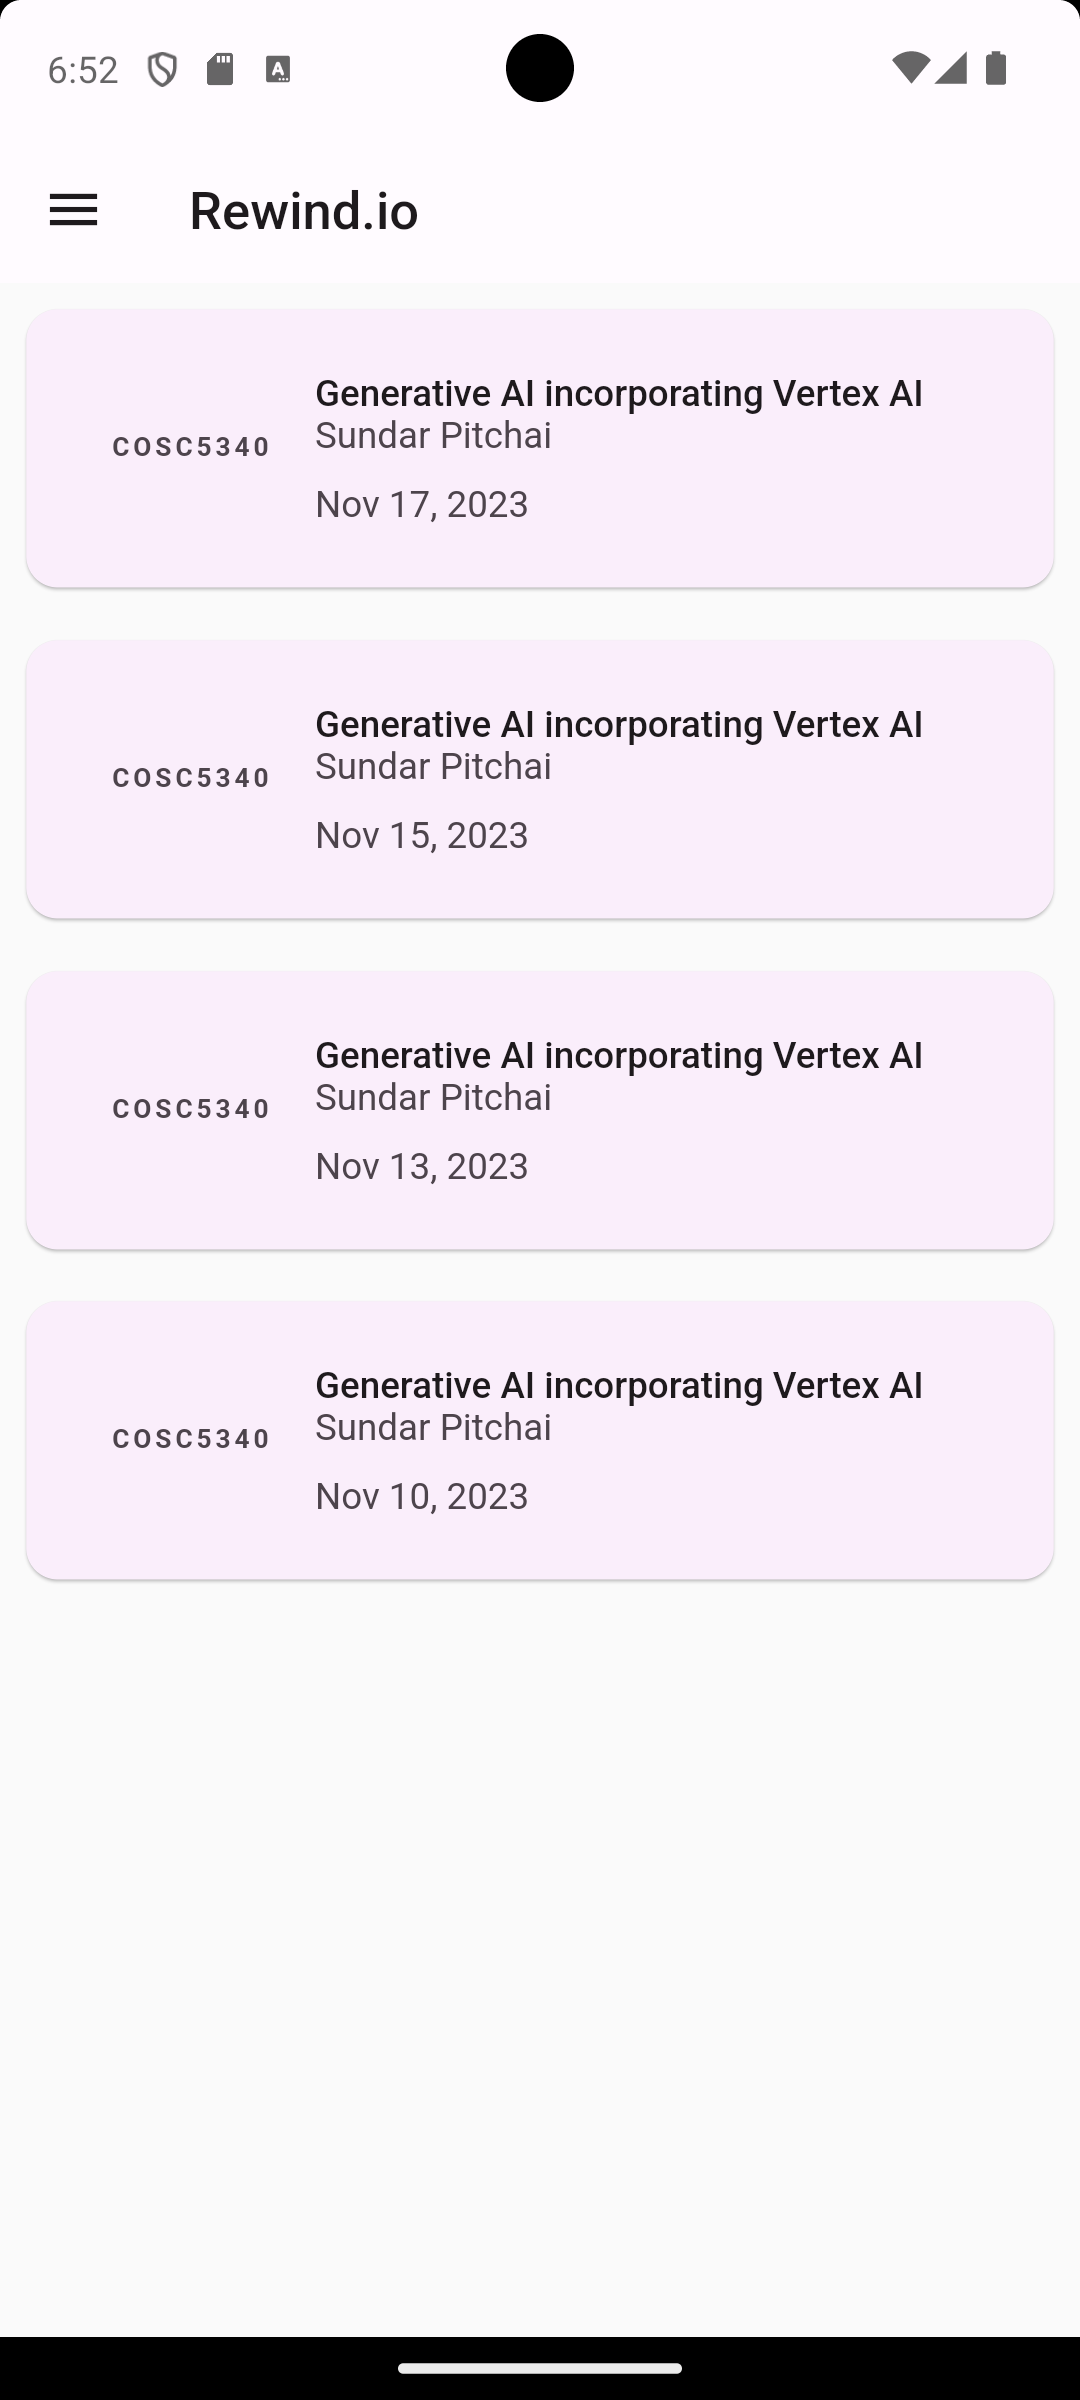
Task: Select the lecture title above Nov 17 date
Action: coord(619,394)
